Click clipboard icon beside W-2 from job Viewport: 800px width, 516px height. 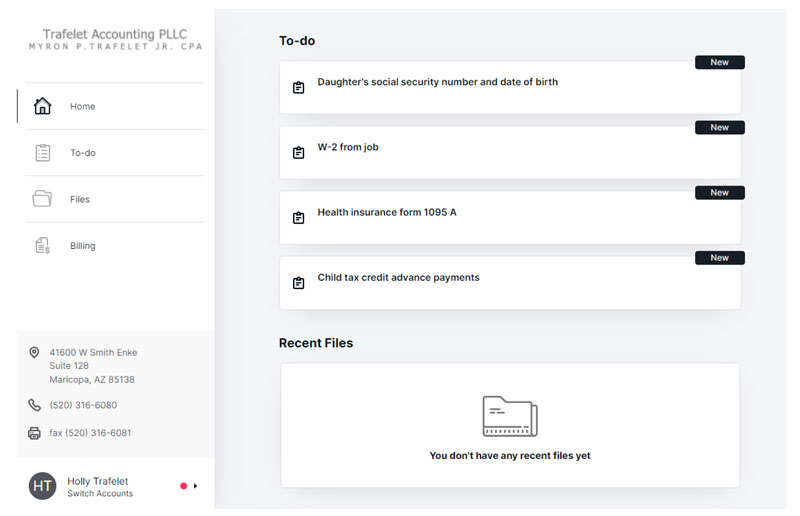coord(298,153)
